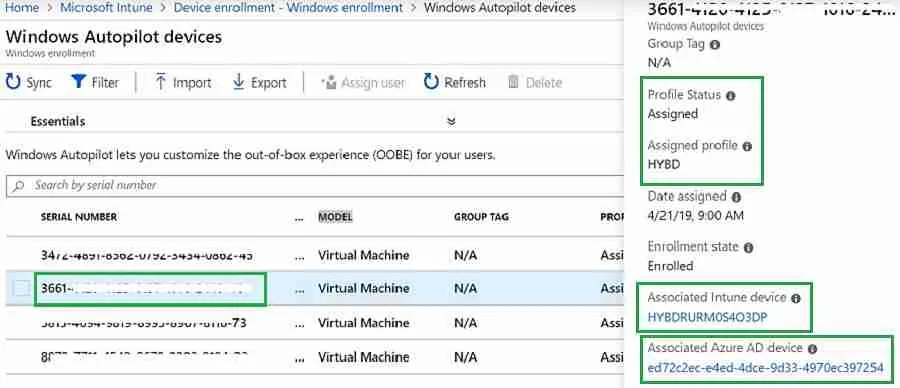The height and width of the screenshot is (388, 900).
Task: Open Intune device HYBDRURM0S4O3DP link
Action: coord(708,317)
